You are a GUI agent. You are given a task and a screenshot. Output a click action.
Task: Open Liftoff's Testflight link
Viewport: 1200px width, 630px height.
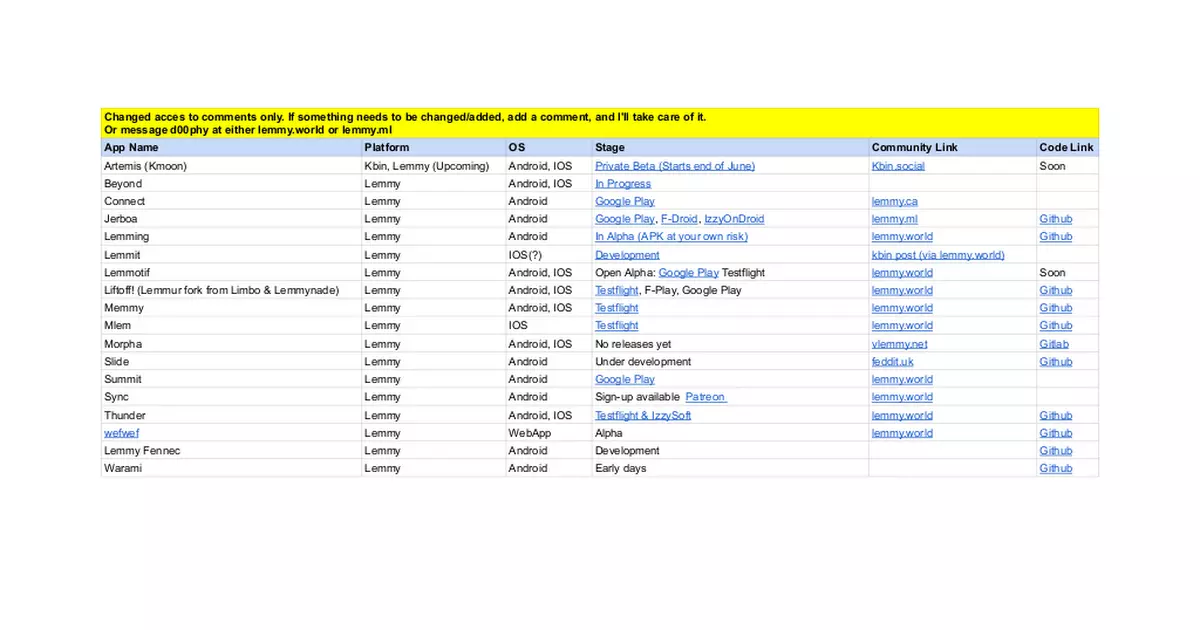click(x=616, y=290)
